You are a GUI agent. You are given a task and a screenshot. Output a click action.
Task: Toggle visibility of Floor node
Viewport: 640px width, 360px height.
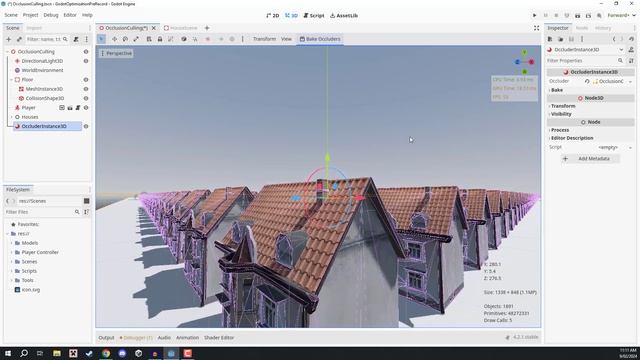click(86, 80)
